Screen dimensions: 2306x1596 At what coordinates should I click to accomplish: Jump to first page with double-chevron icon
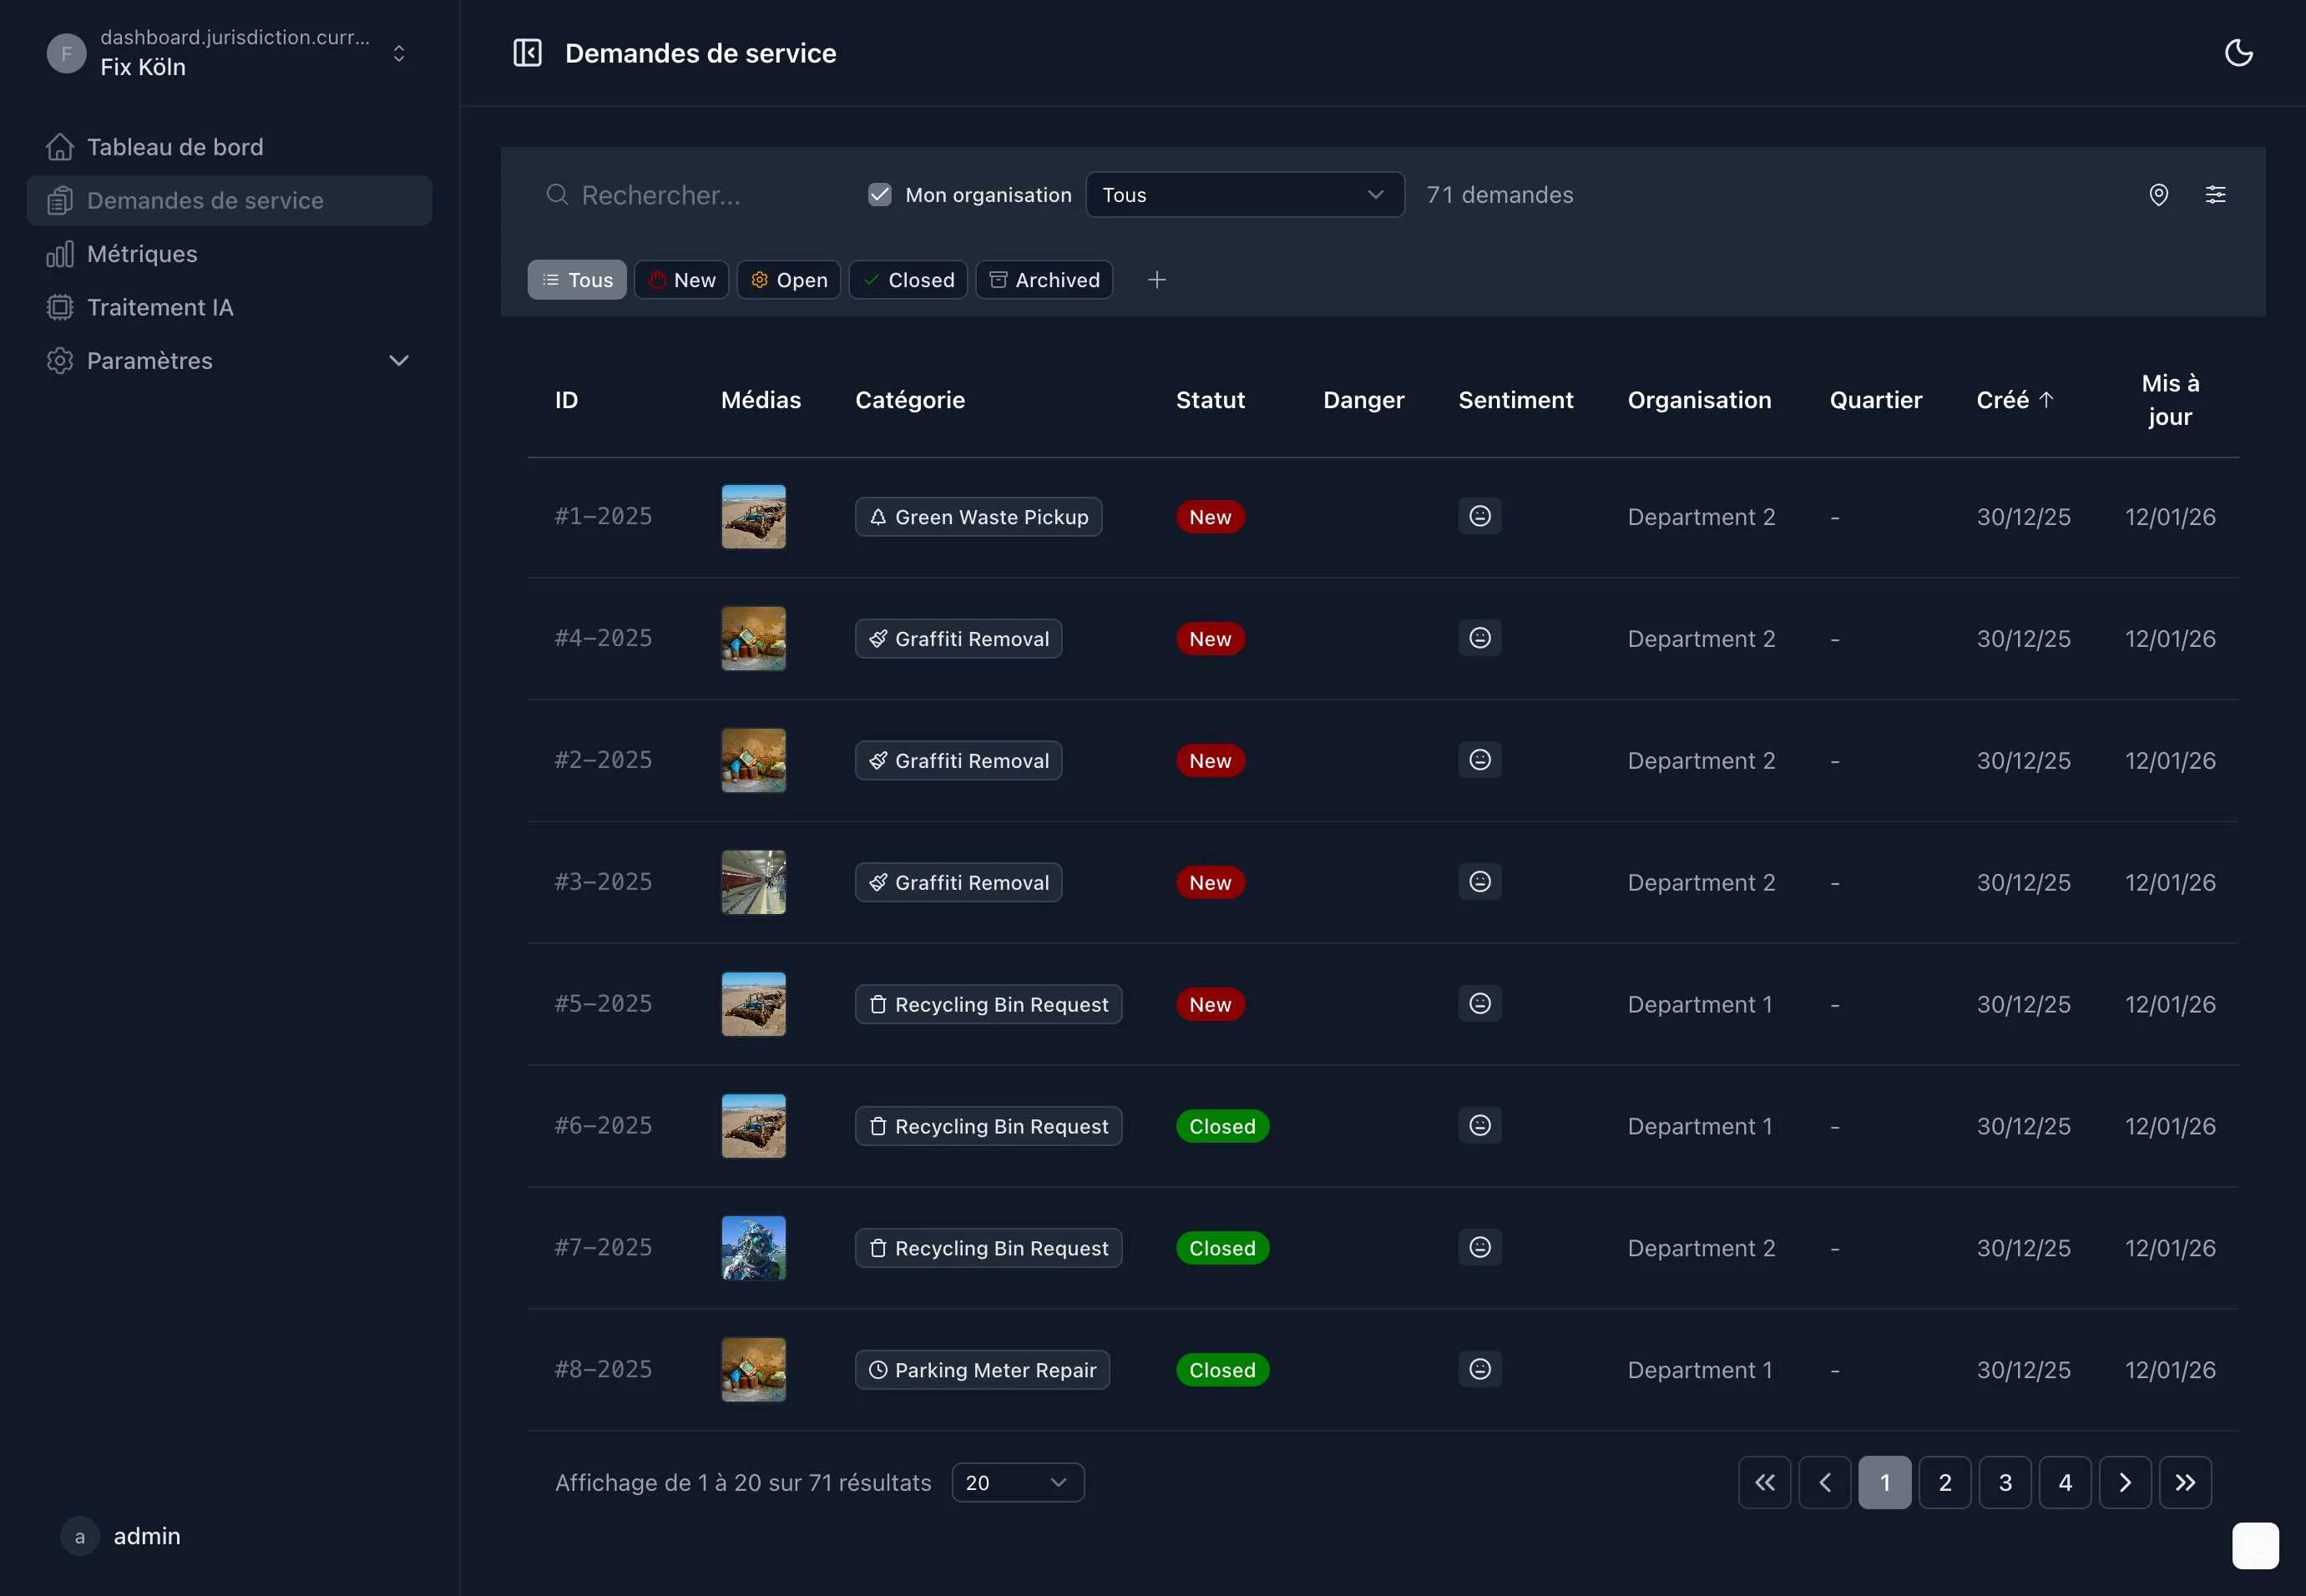pyautogui.click(x=1764, y=1482)
